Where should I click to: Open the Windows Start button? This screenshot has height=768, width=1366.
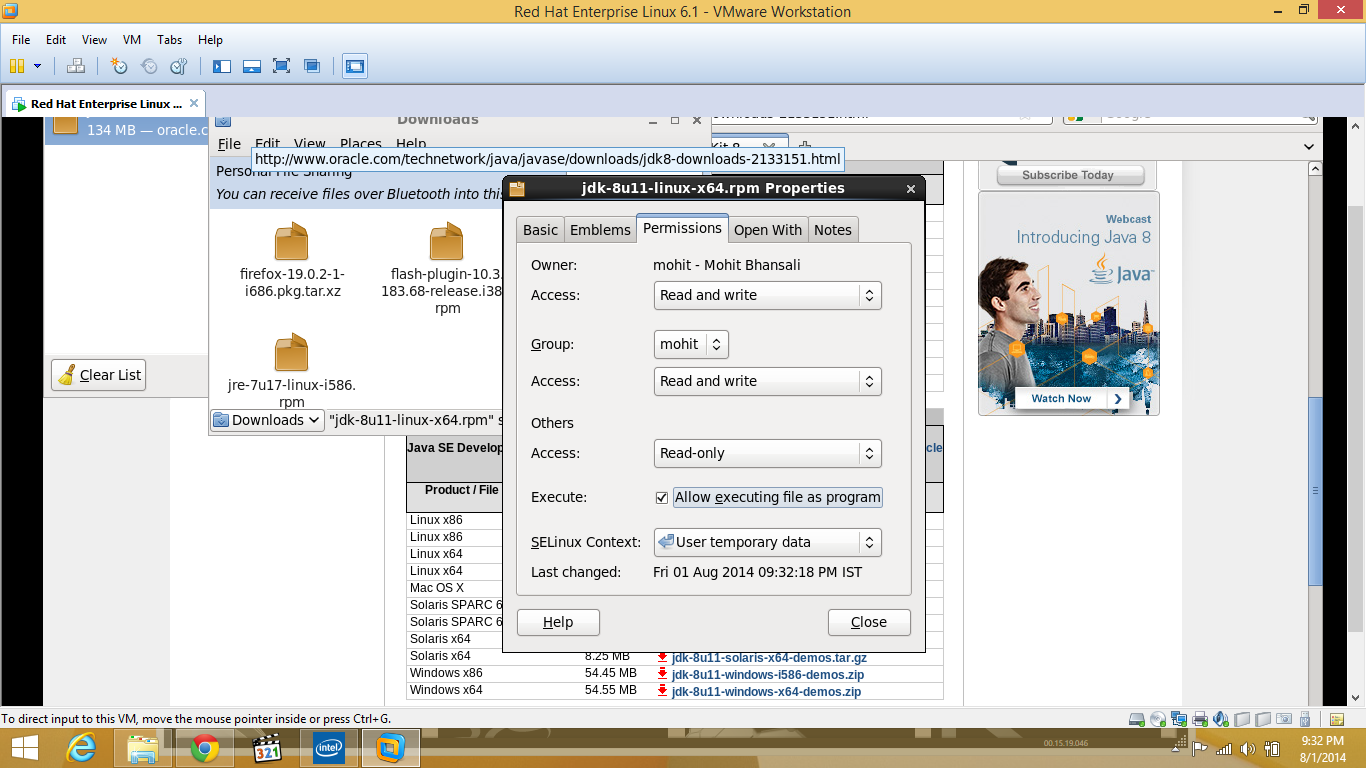tap(24, 748)
